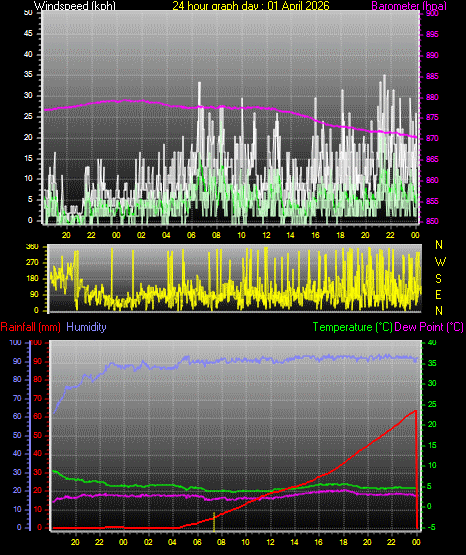
Task: Click the Rainfall (mm) legend label
Action: pos(30,327)
